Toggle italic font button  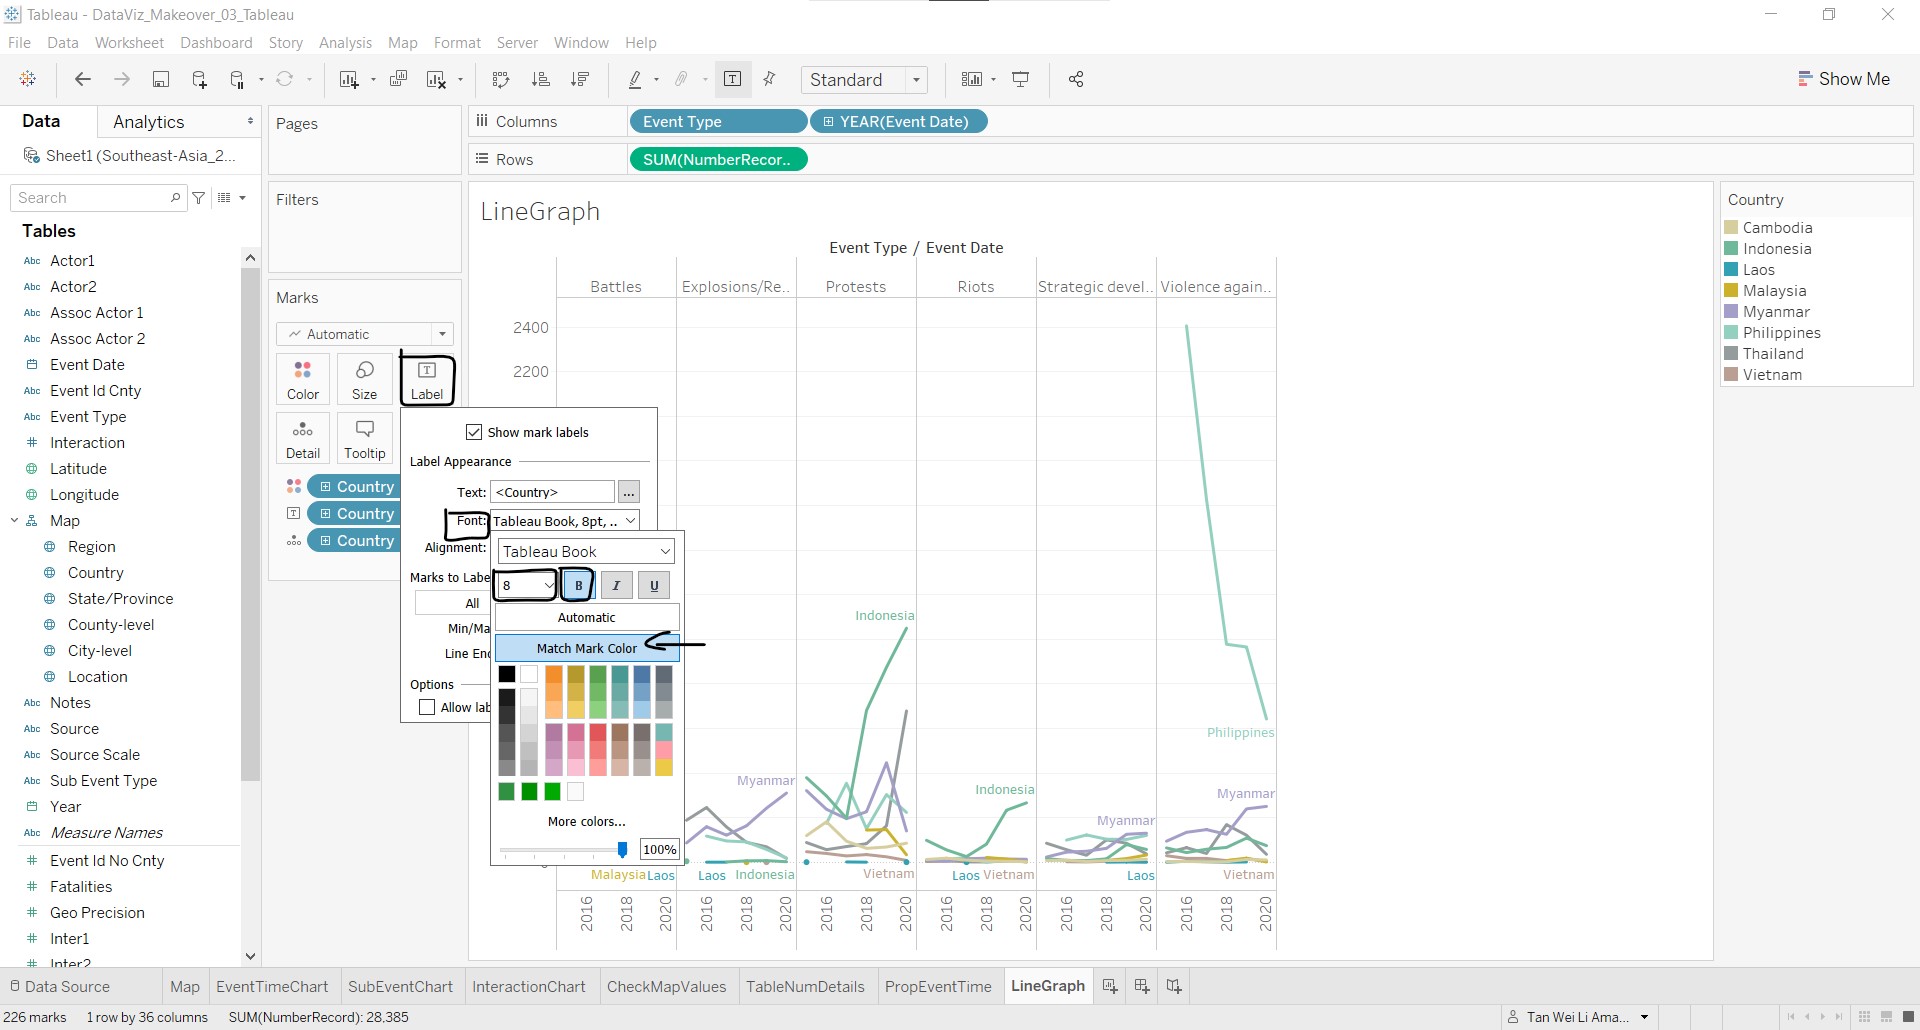(x=616, y=586)
